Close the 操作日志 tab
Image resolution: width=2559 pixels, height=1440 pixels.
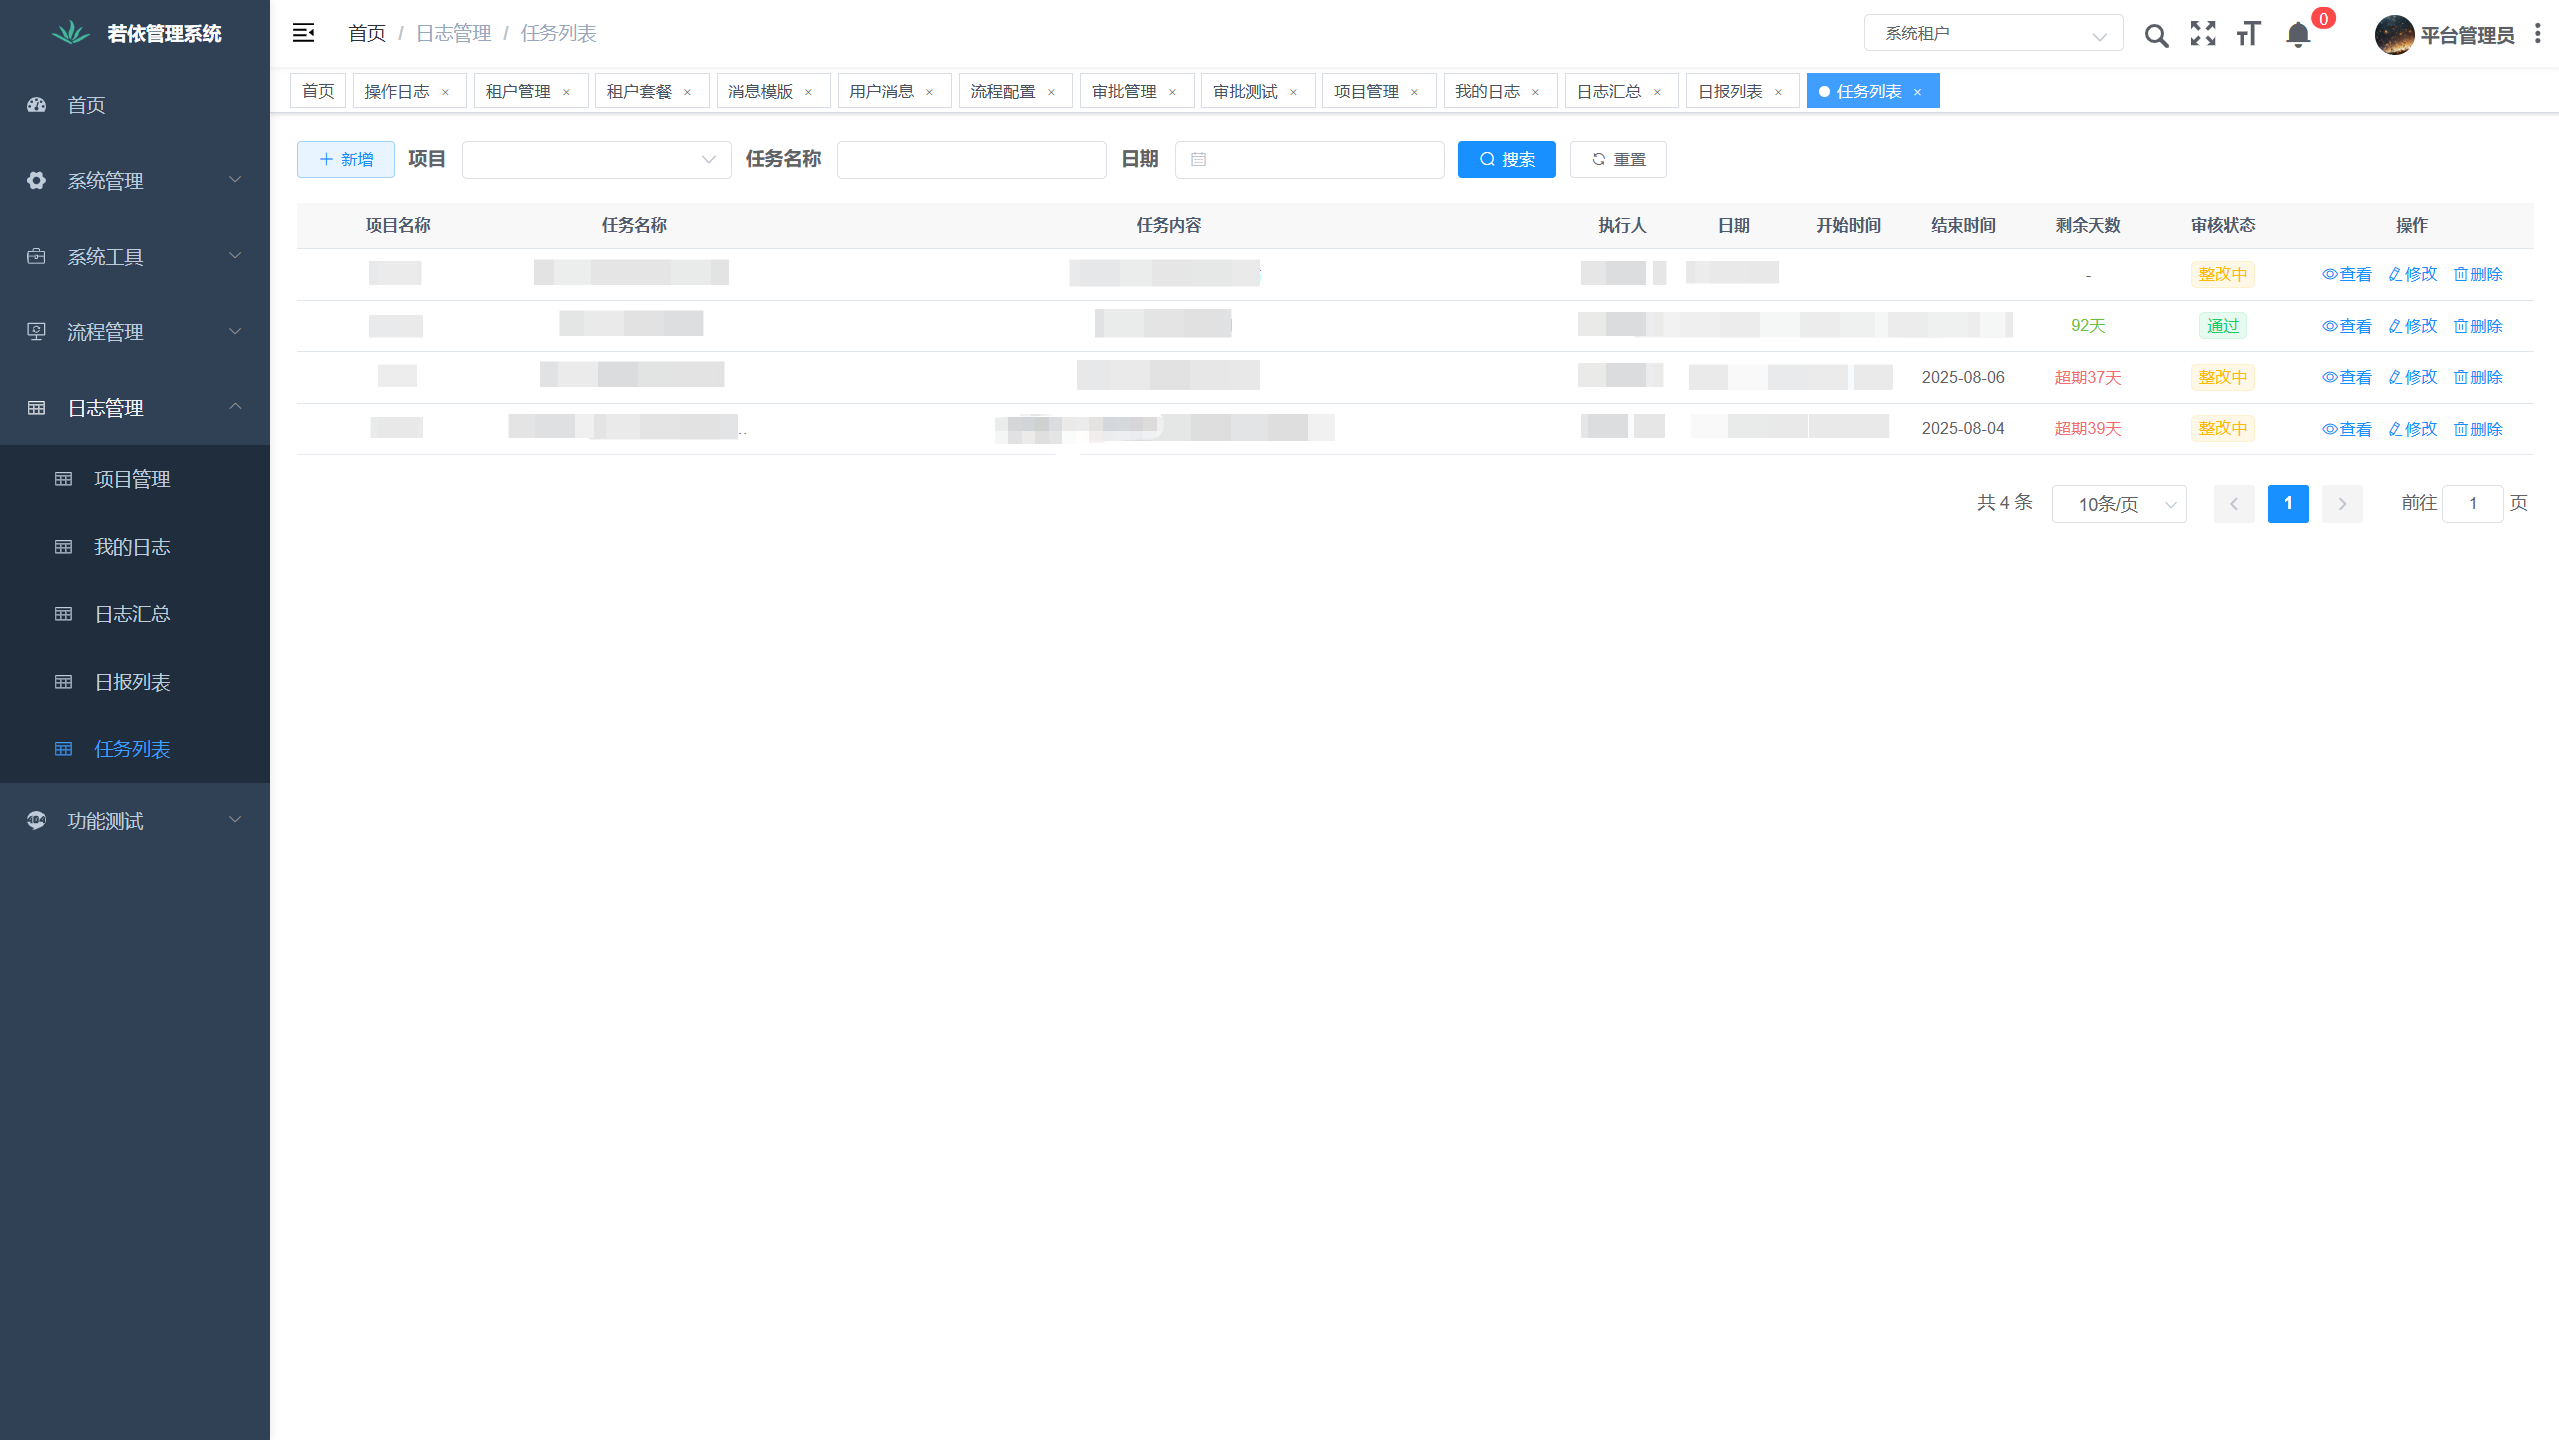(x=445, y=92)
